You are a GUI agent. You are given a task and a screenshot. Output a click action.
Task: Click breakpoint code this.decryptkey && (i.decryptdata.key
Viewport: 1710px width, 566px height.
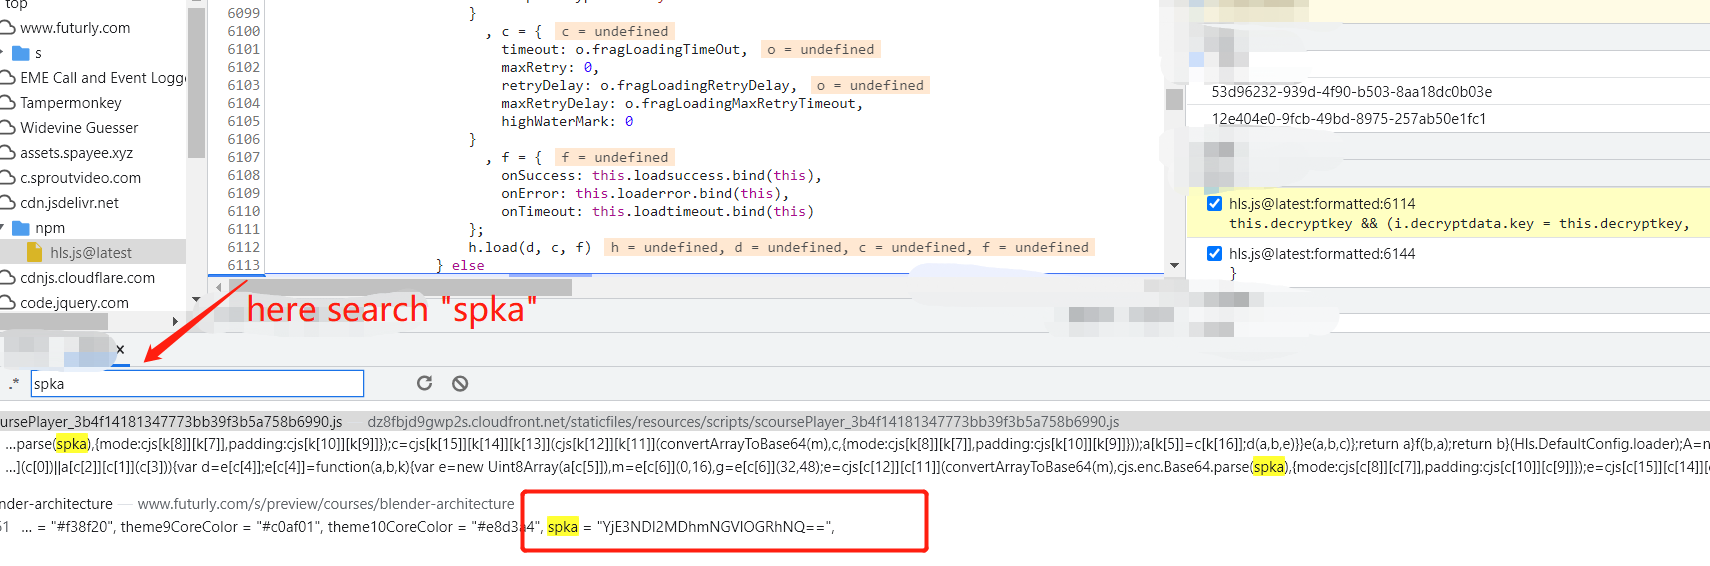pyautogui.click(x=1459, y=223)
